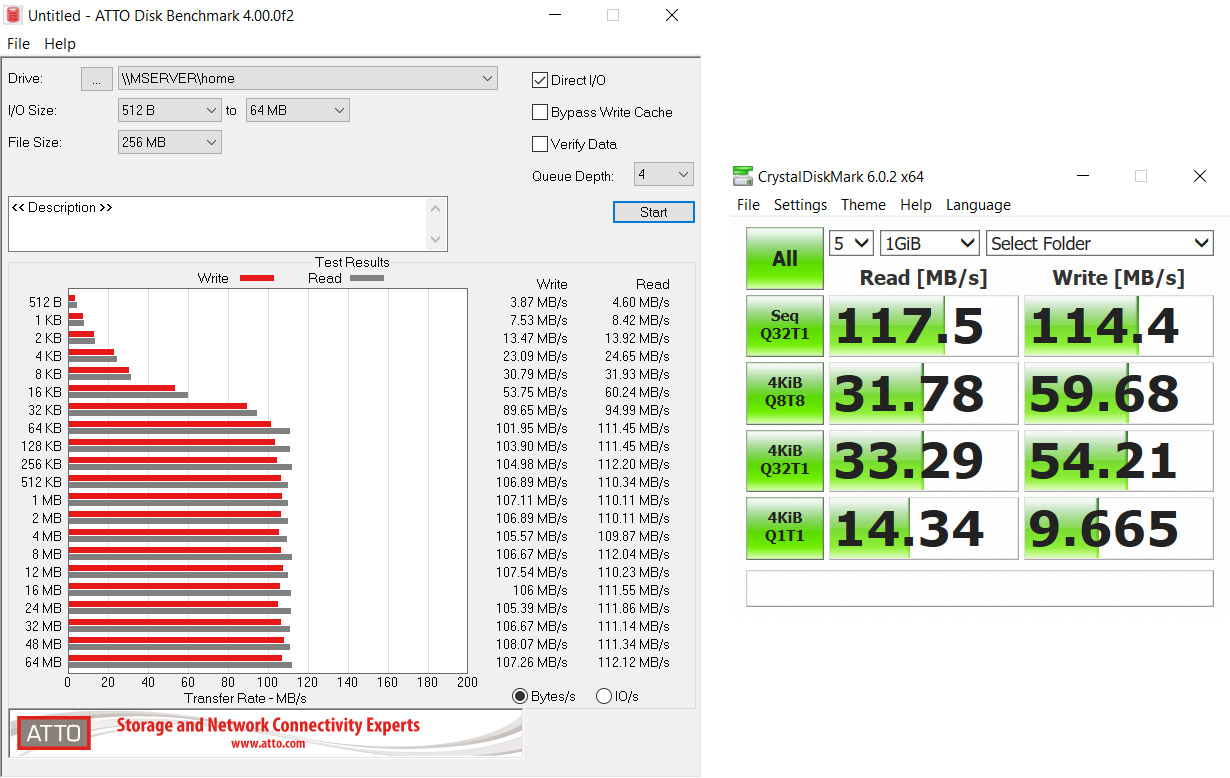The height and width of the screenshot is (778, 1230).
Task: Run the Seq Q32T1 test
Action: point(785,326)
